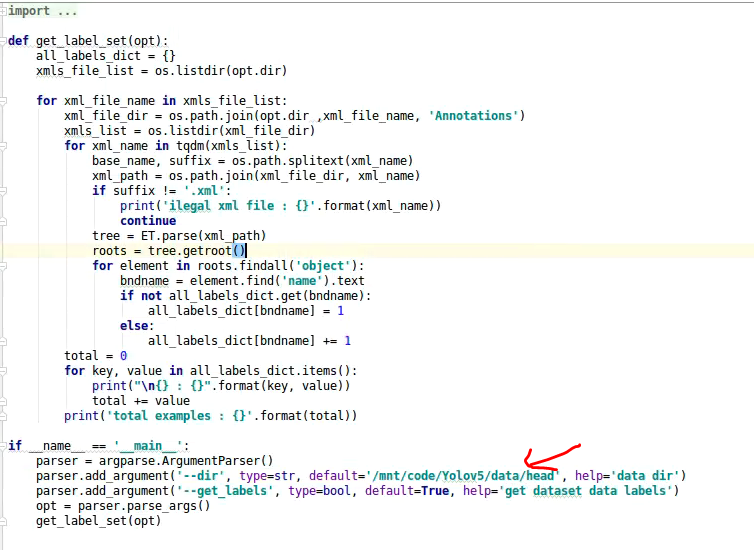Place cursor in 'all_labels_dict = {}' line
Screen dimensions: 754x550
pos(106,56)
